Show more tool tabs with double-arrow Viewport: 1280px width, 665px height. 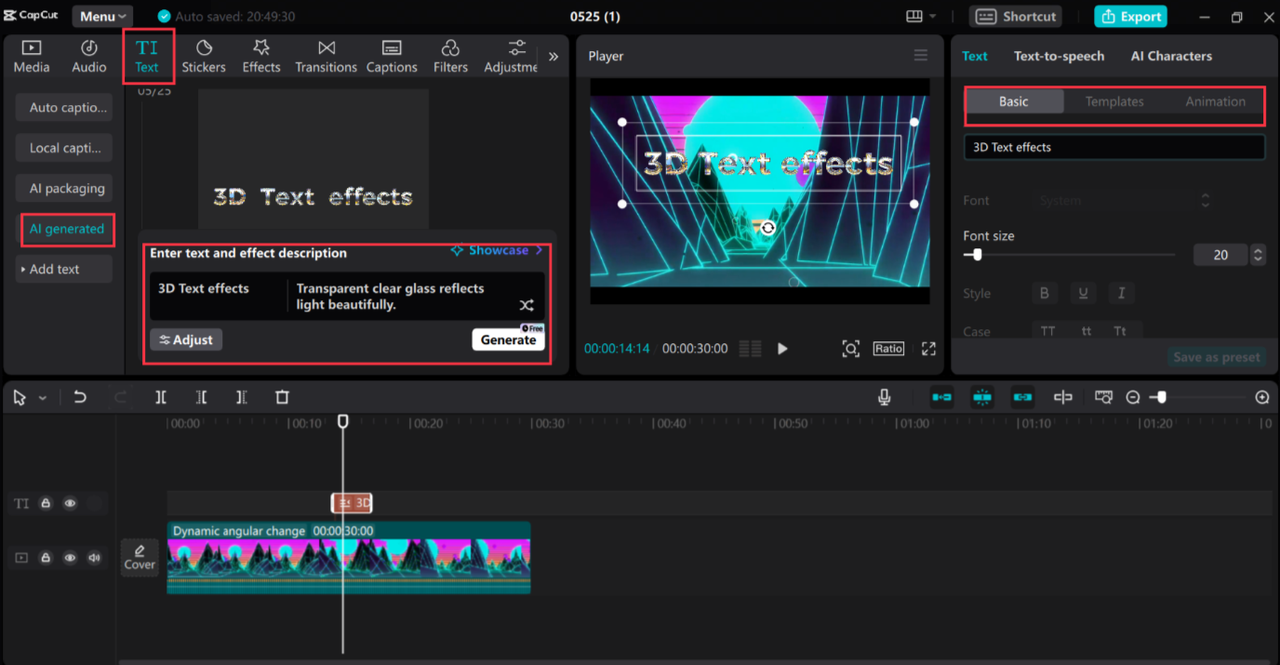click(553, 57)
